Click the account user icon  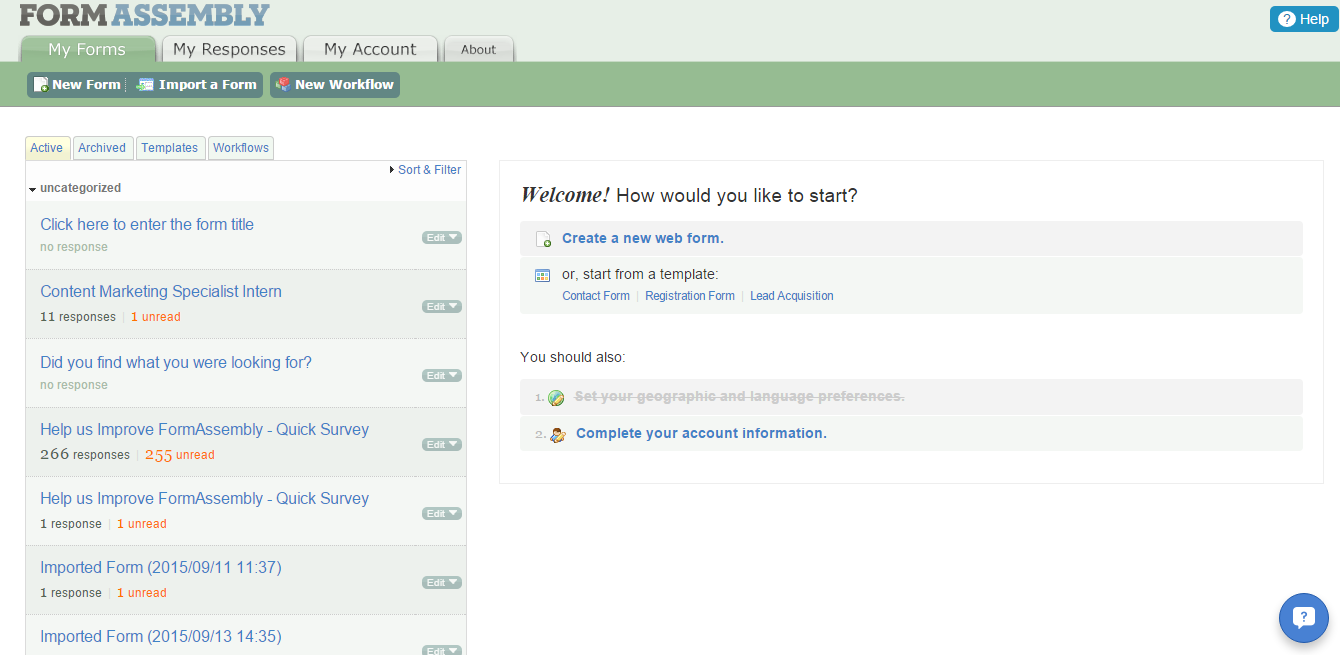tap(557, 434)
